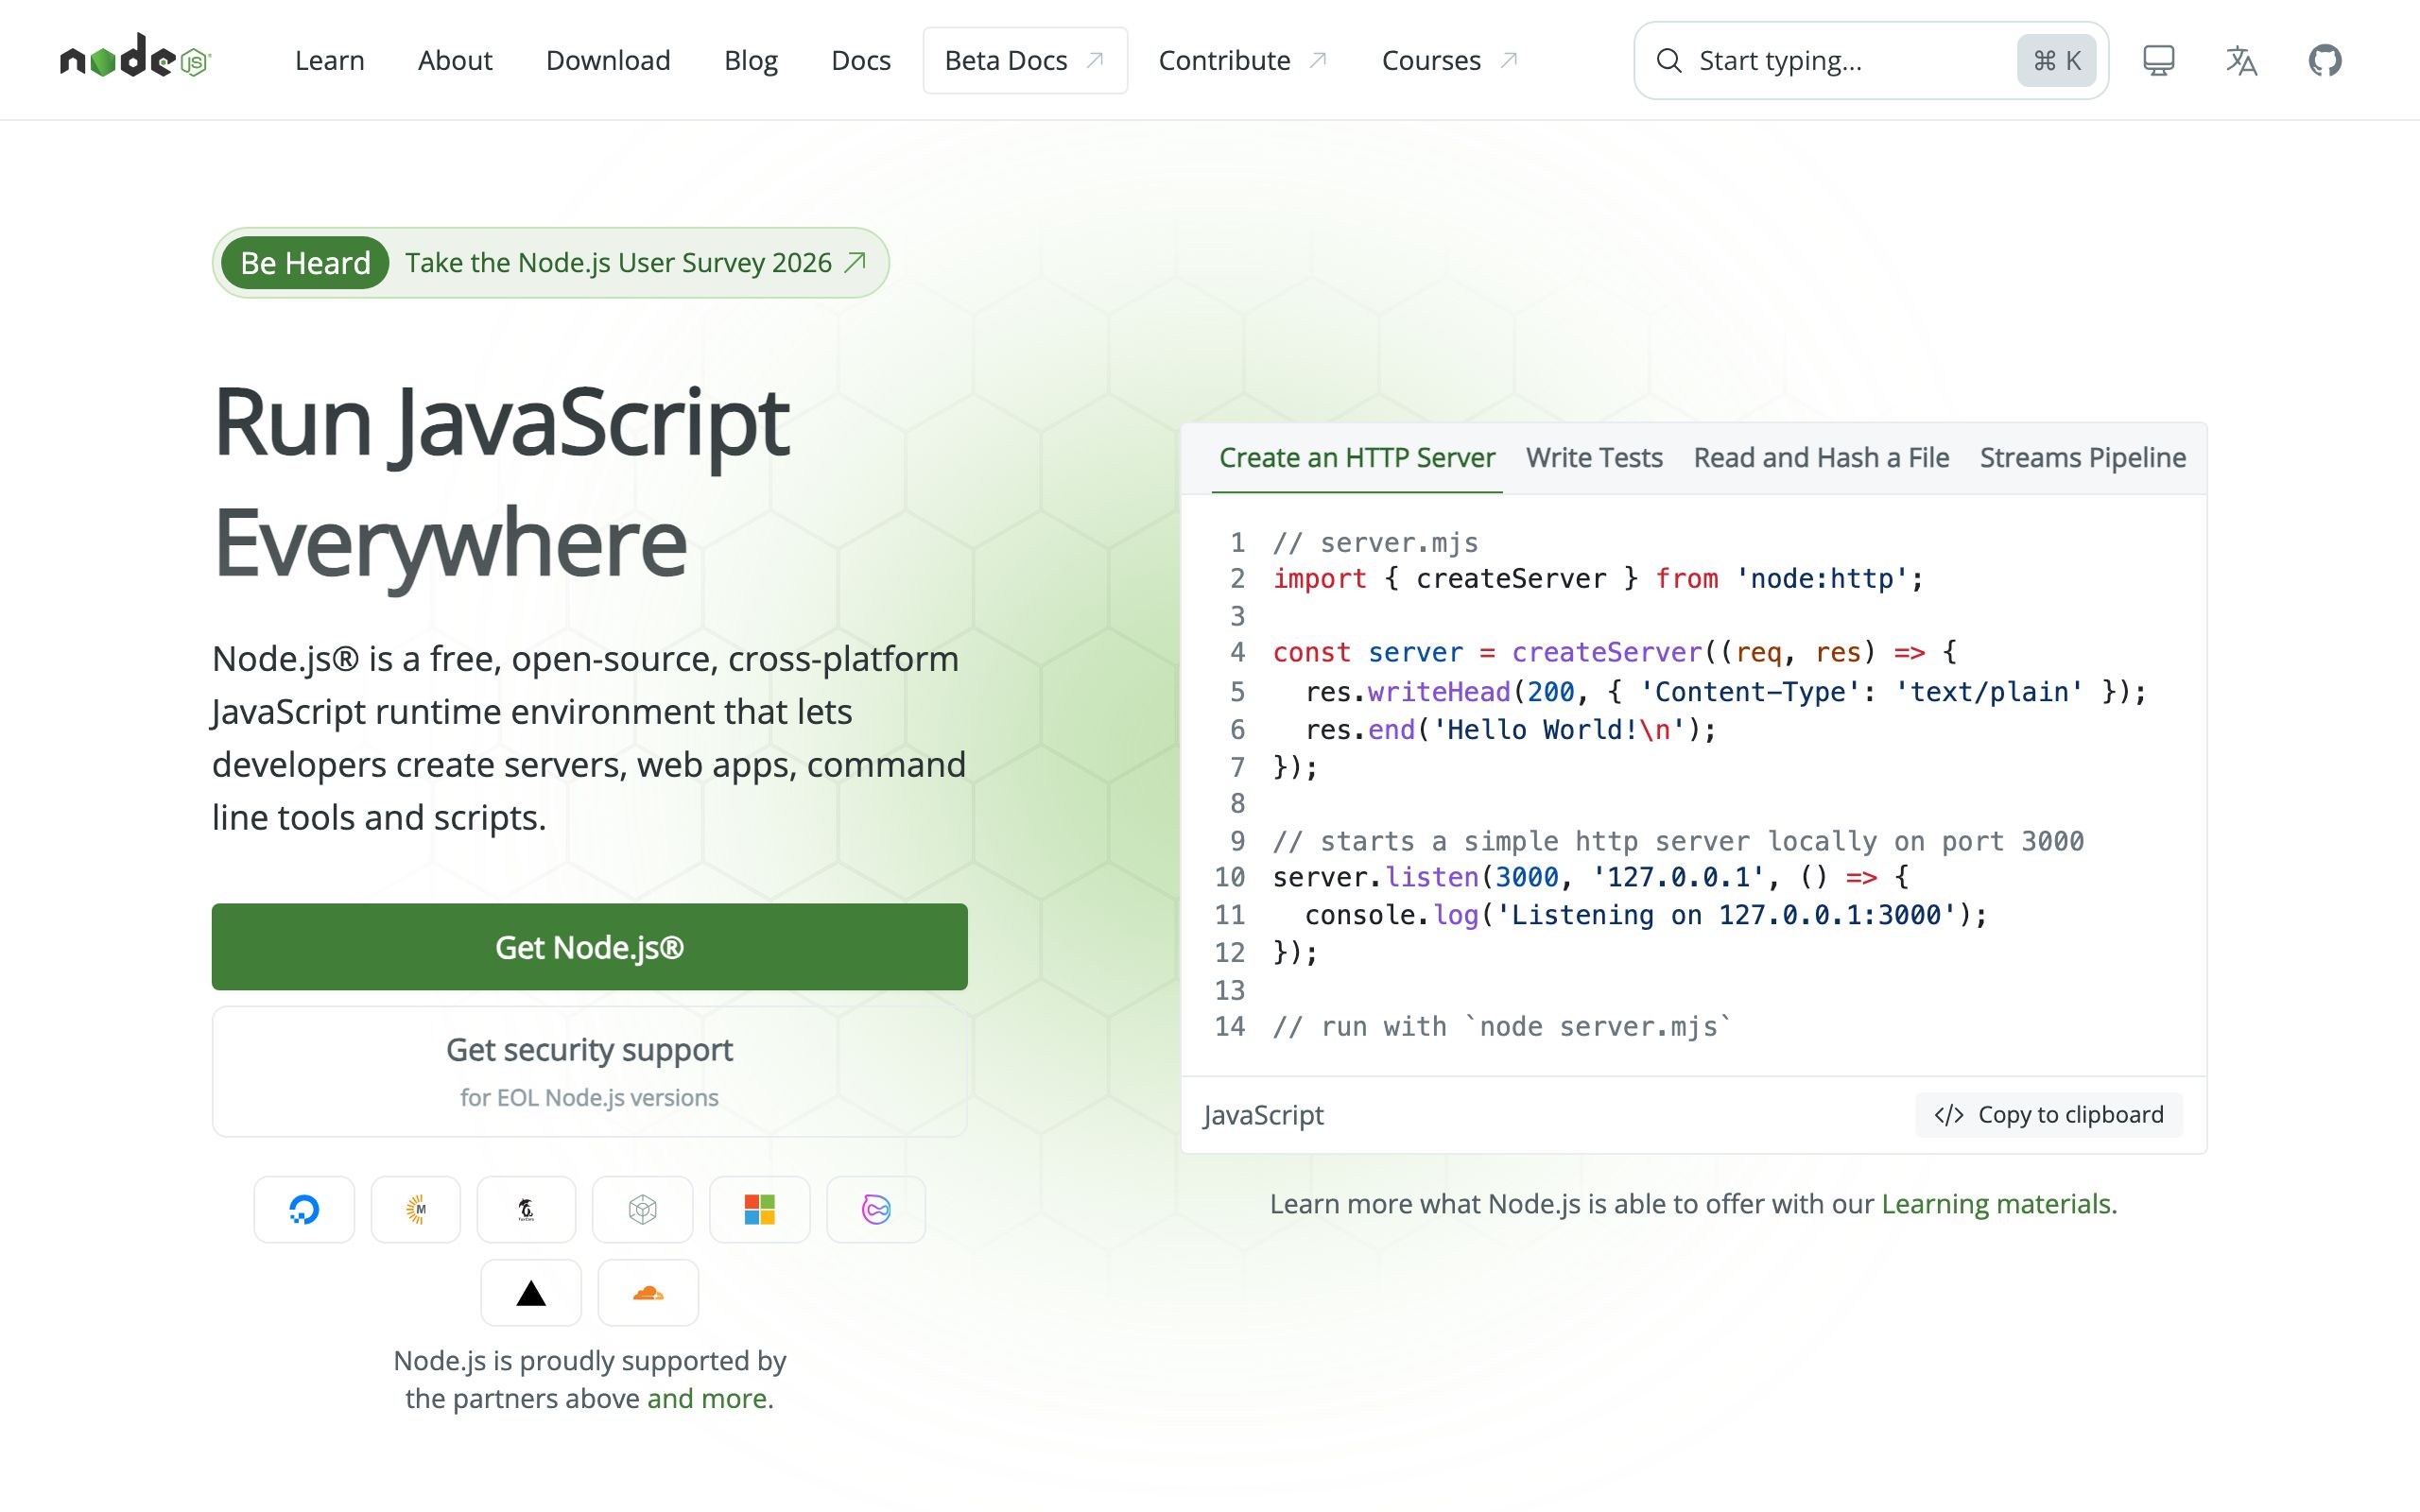Switch to the Write Tests tab
The width and height of the screenshot is (2420, 1512).
point(1594,458)
